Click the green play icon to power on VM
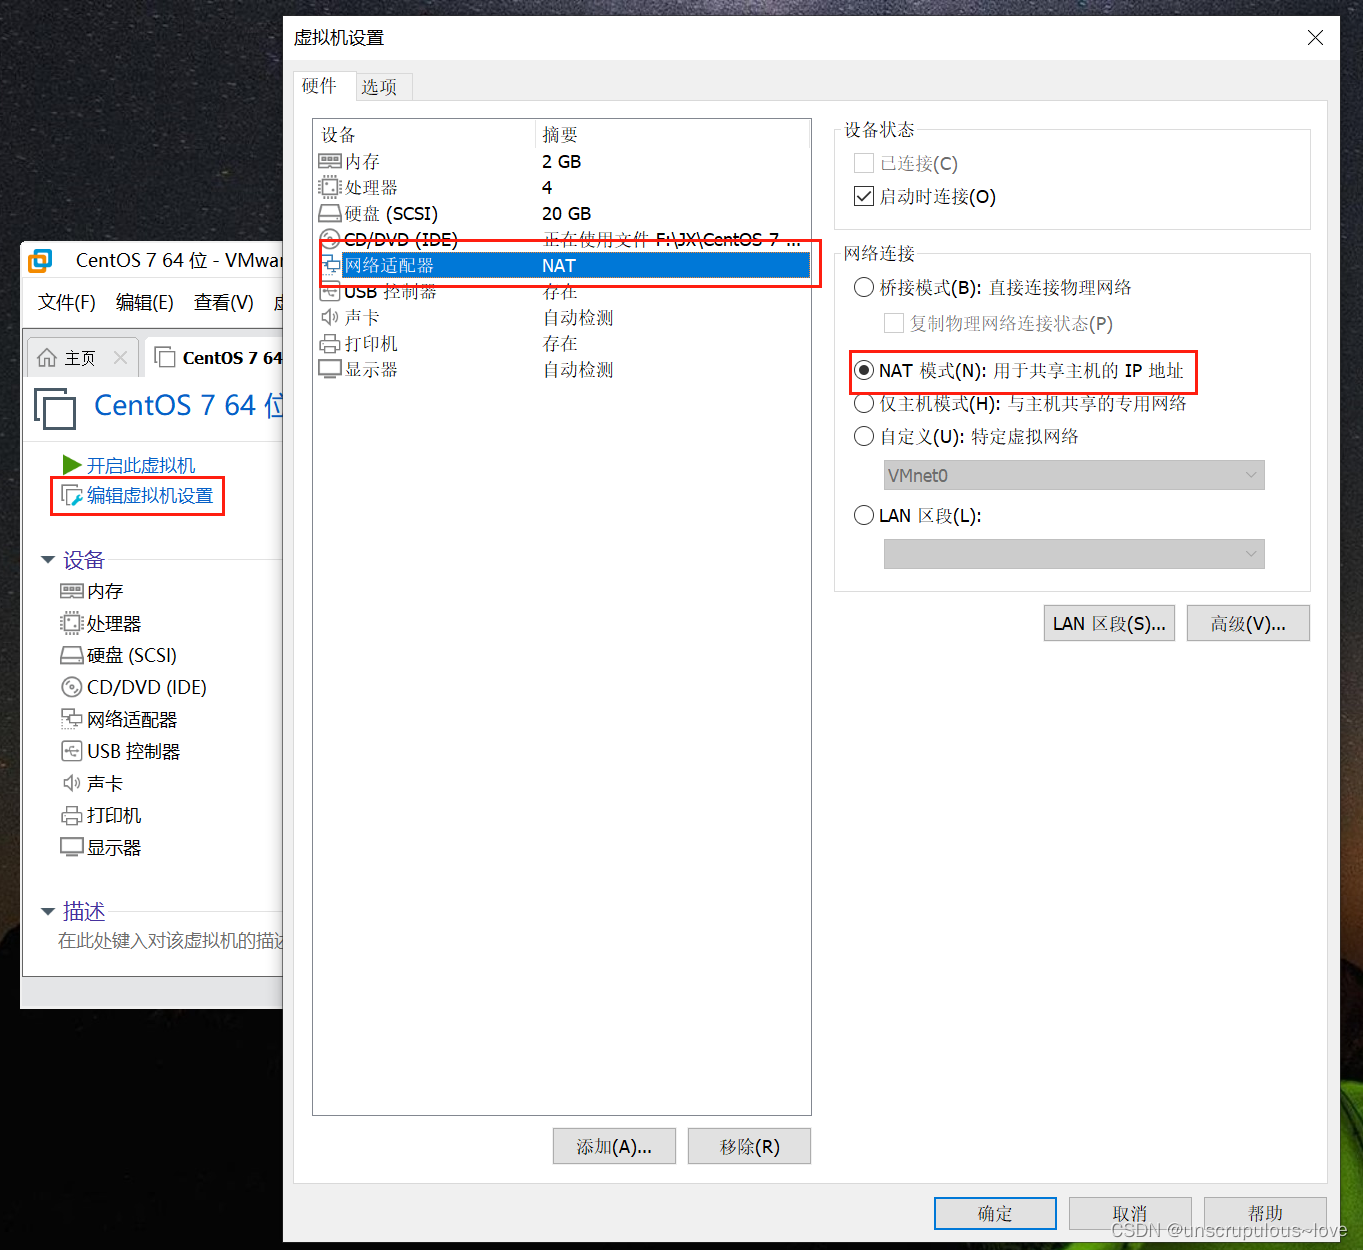This screenshot has height=1250, width=1363. [x=71, y=465]
